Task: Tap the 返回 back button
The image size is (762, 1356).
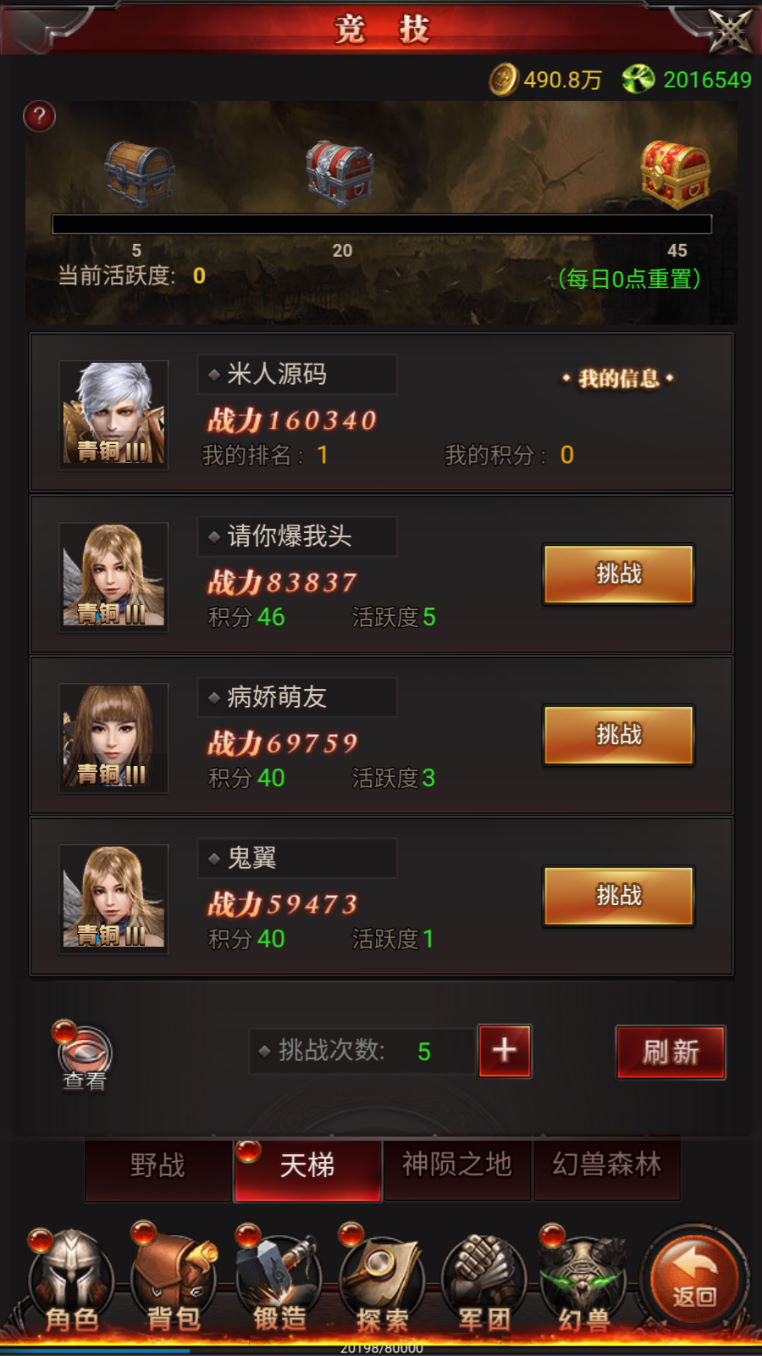Action: click(694, 1279)
